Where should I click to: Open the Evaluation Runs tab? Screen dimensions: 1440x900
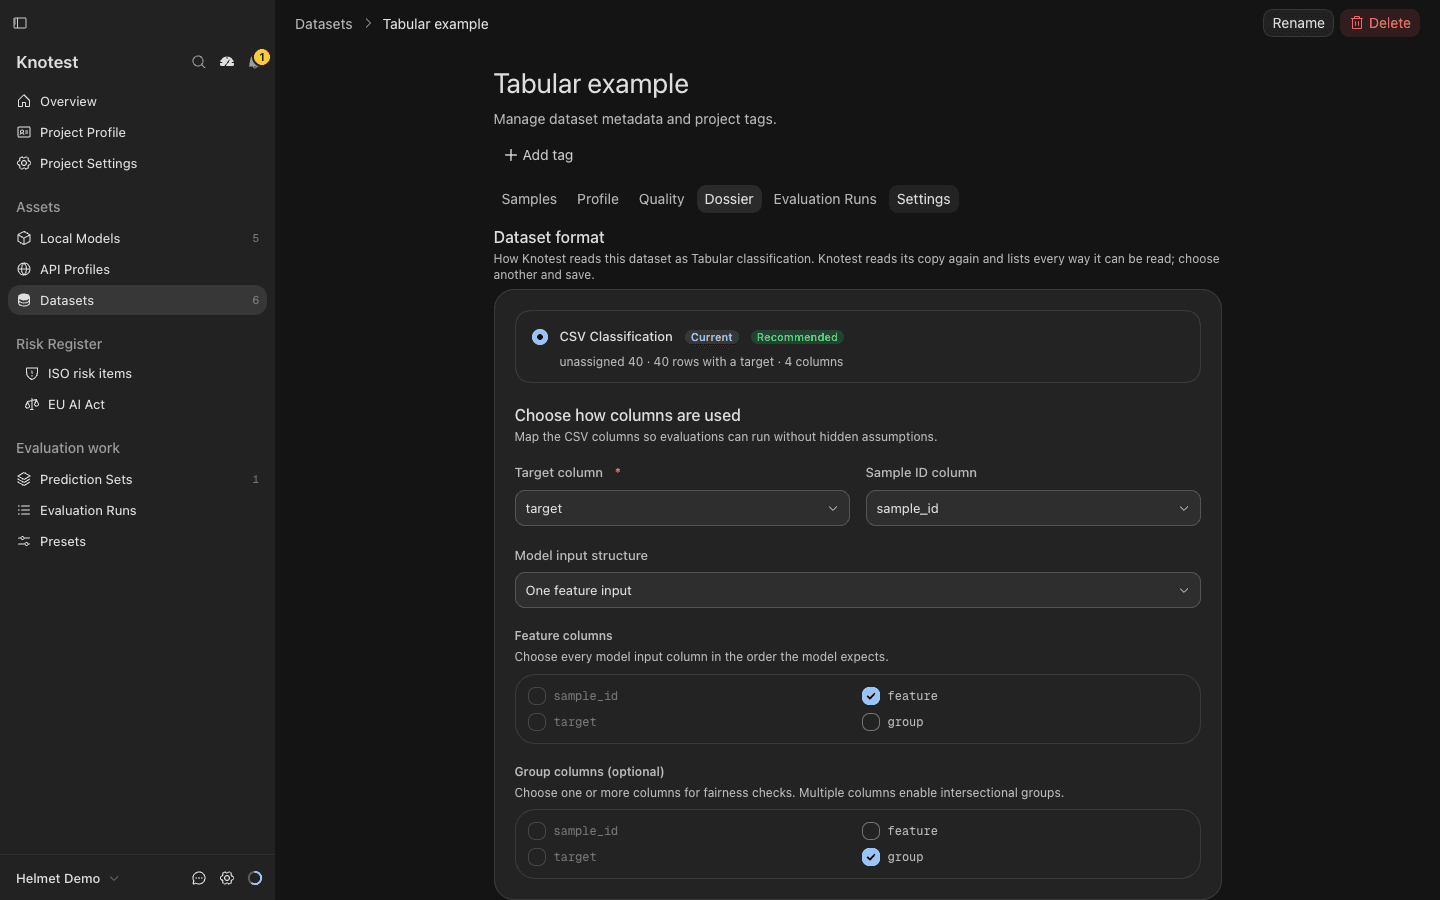[825, 199]
